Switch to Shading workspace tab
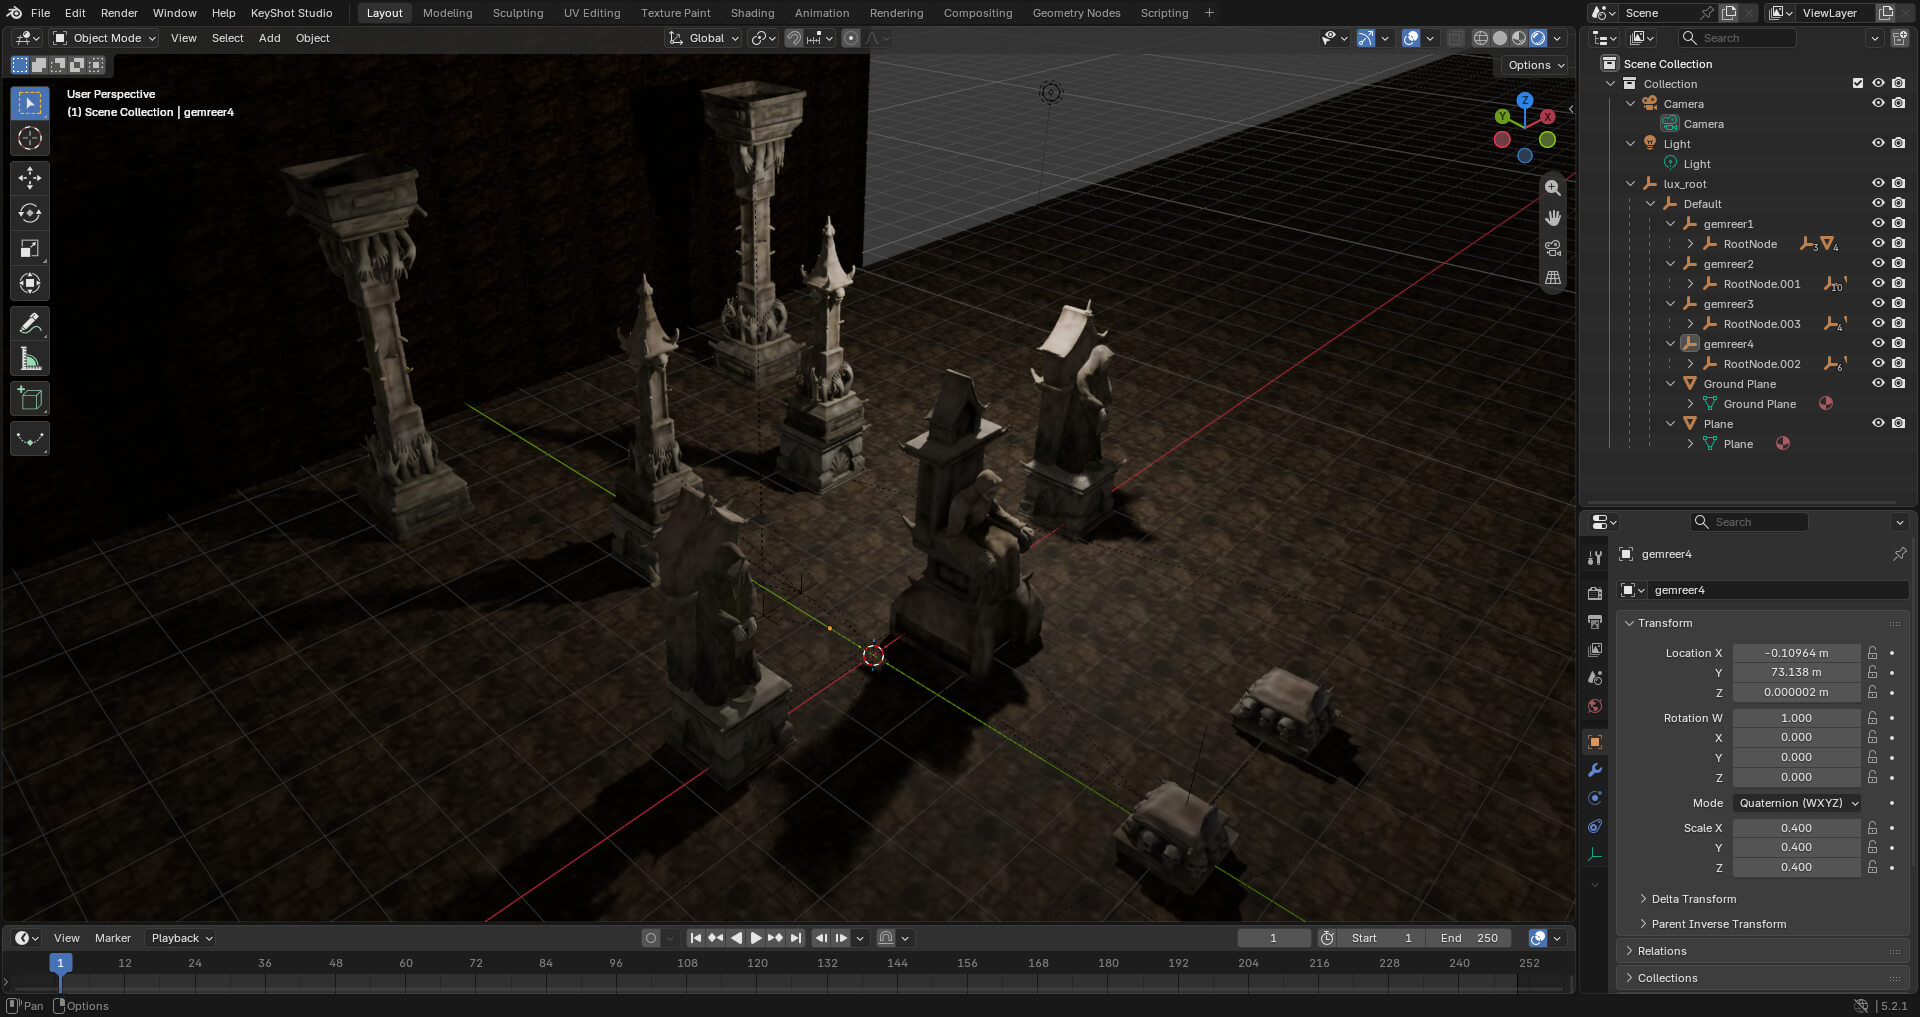The image size is (1920, 1017). pyautogui.click(x=752, y=13)
